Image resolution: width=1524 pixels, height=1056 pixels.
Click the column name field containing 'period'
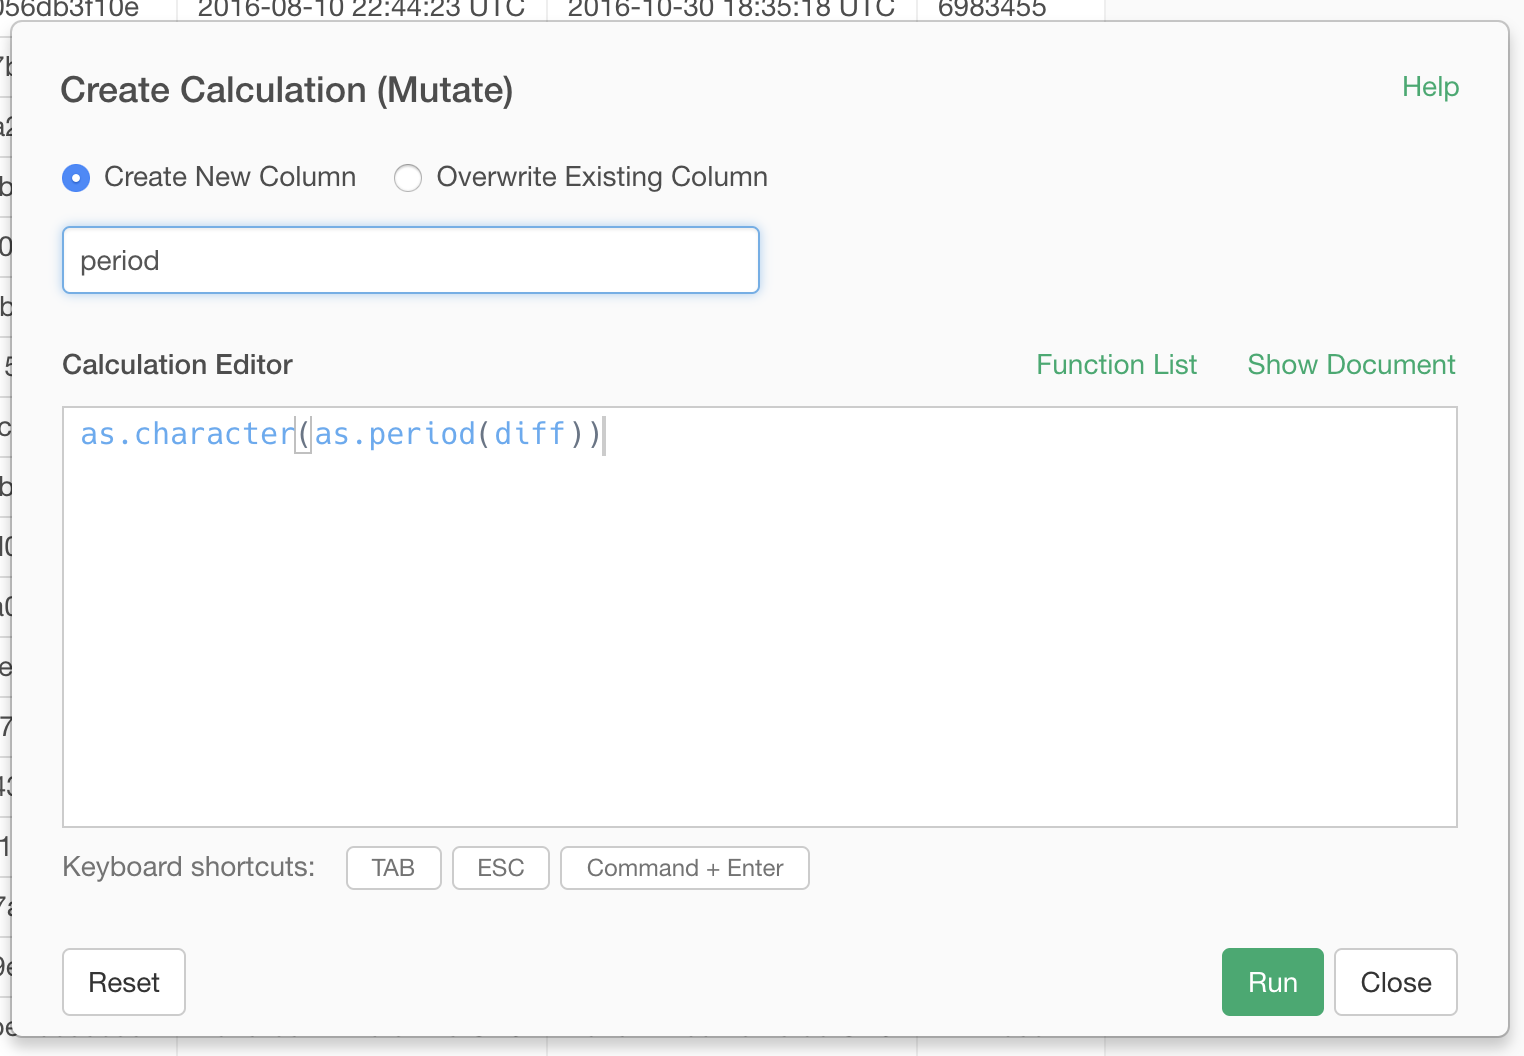coord(410,260)
